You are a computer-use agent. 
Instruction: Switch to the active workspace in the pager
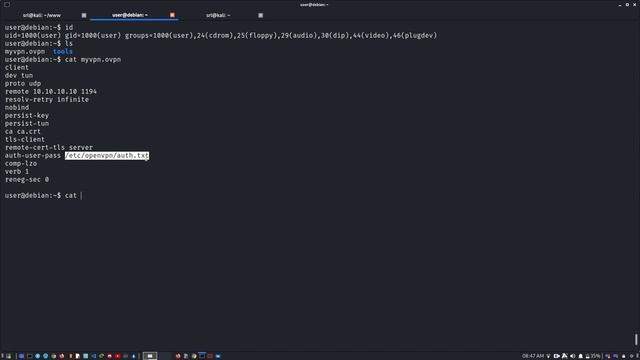(150, 356)
